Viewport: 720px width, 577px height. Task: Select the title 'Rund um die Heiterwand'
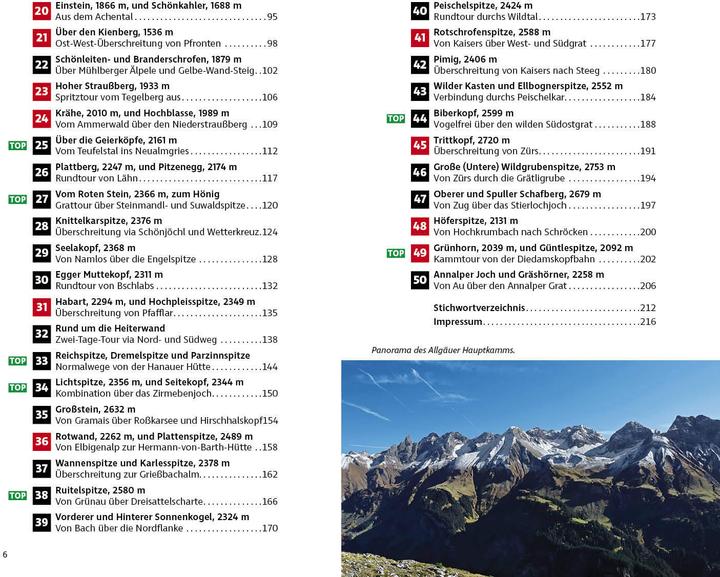(x=110, y=328)
